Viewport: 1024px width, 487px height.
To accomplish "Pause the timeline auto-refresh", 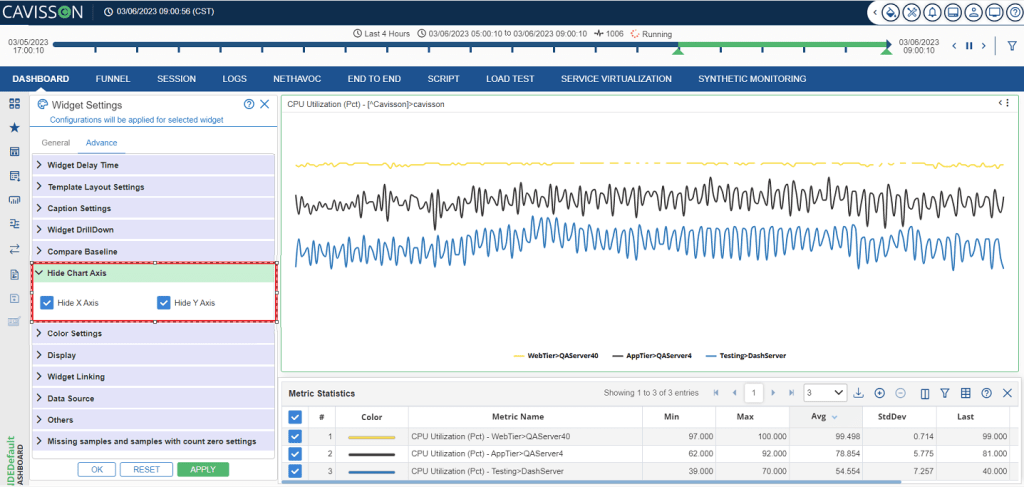I will pos(969,46).
